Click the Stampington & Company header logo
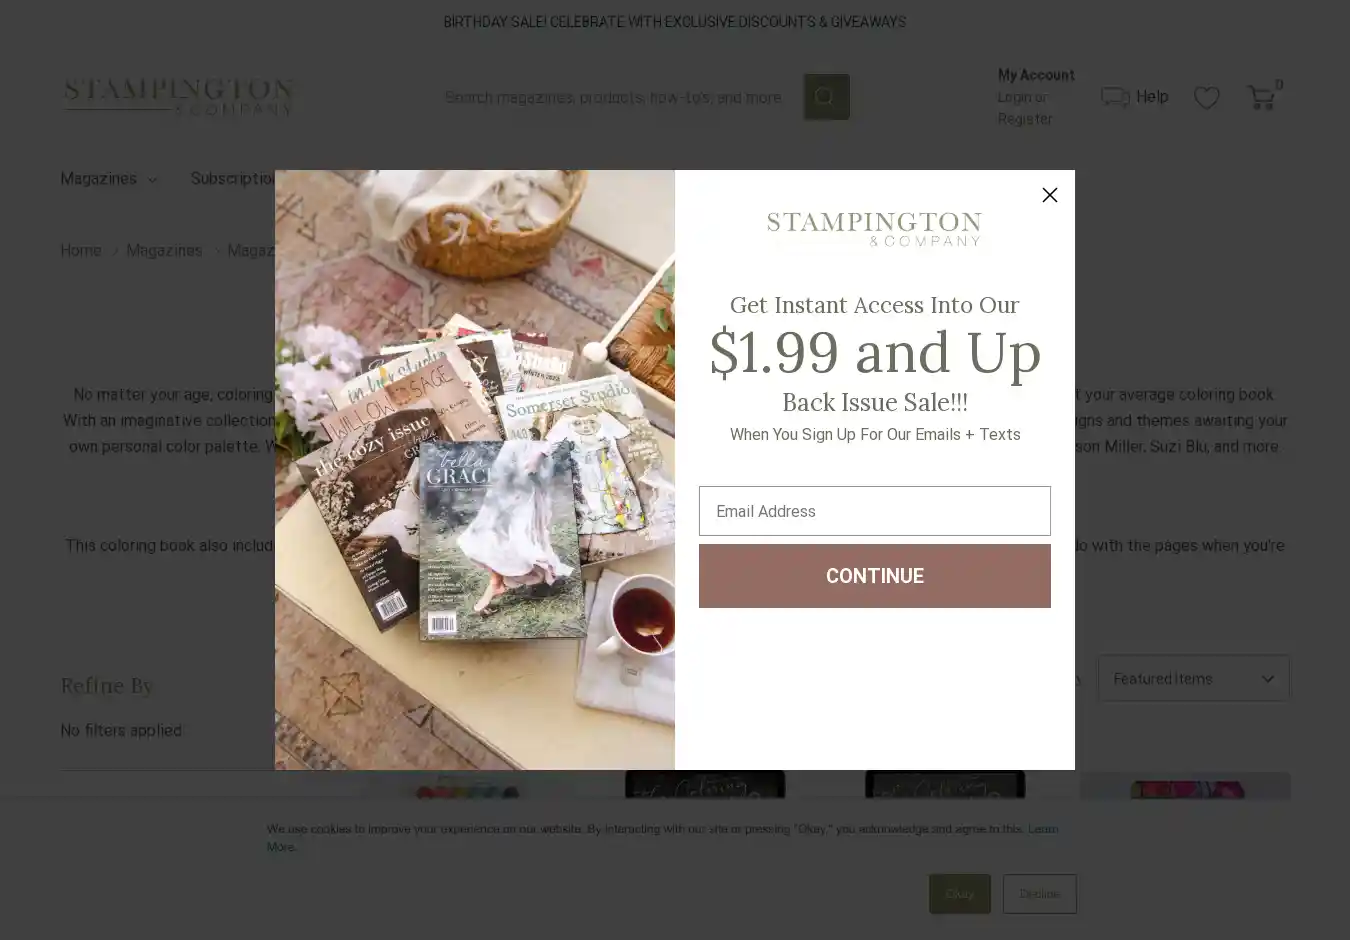The image size is (1350, 940). coord(179,97)
